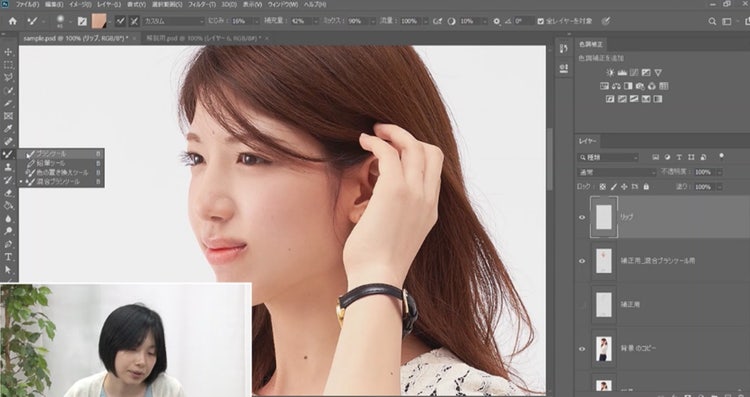The width and height of the screenshot is (750, 397).
Task: Hide the リップ layer
Action: coord(582,217)
